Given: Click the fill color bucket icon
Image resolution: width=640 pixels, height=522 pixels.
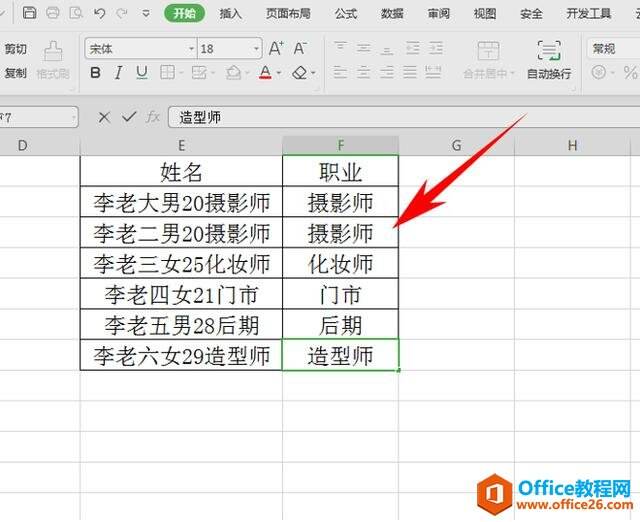Looking at the screenshot, I should click(233, 73).
